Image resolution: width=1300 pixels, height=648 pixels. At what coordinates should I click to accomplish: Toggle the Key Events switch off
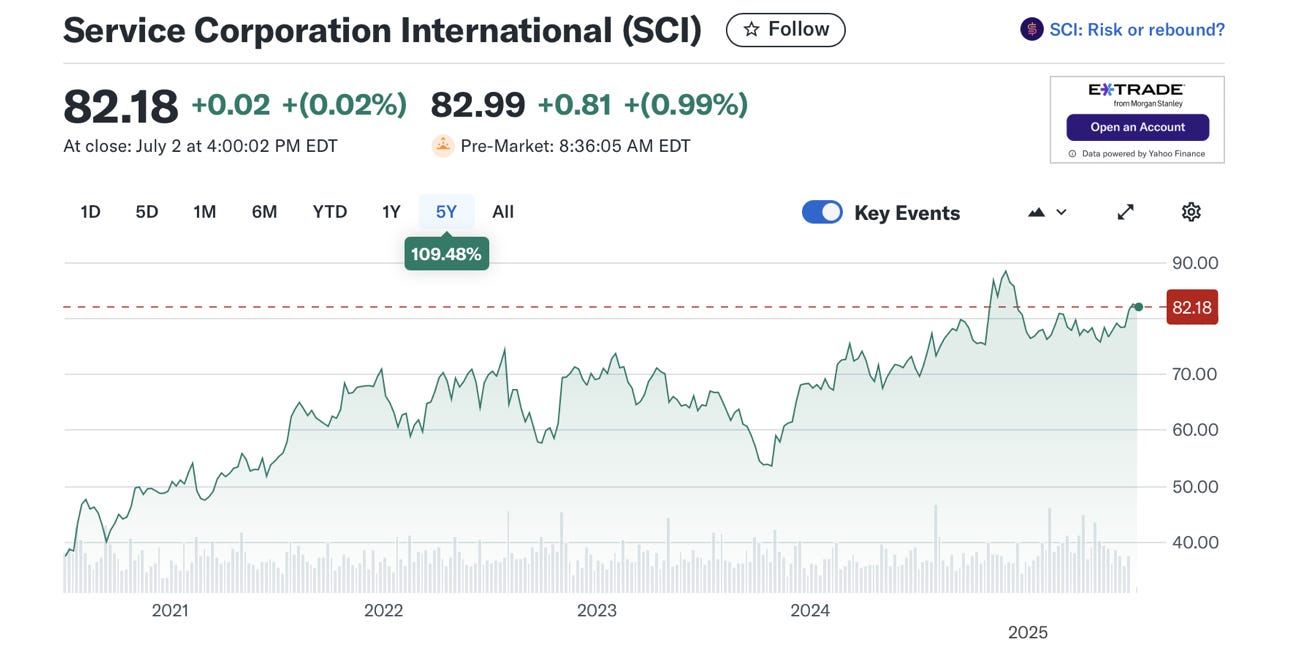point(822,212)
